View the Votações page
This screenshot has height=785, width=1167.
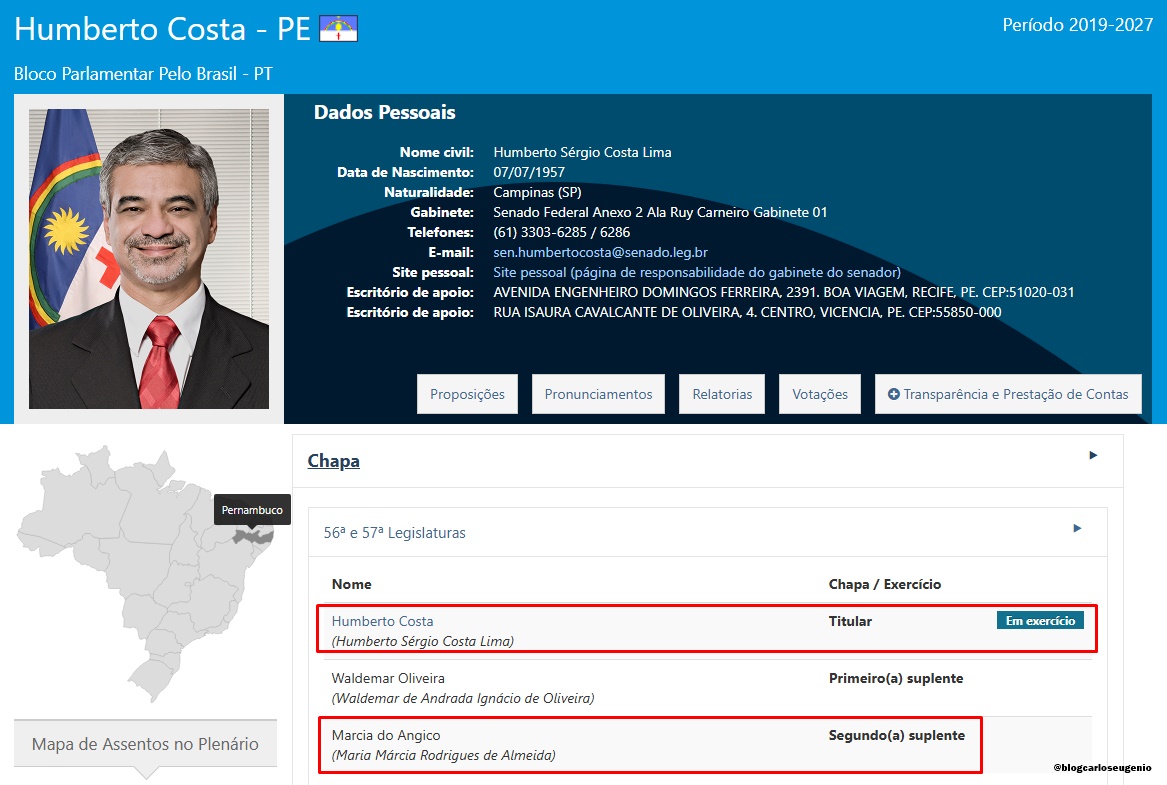click(x=819, y=394)
